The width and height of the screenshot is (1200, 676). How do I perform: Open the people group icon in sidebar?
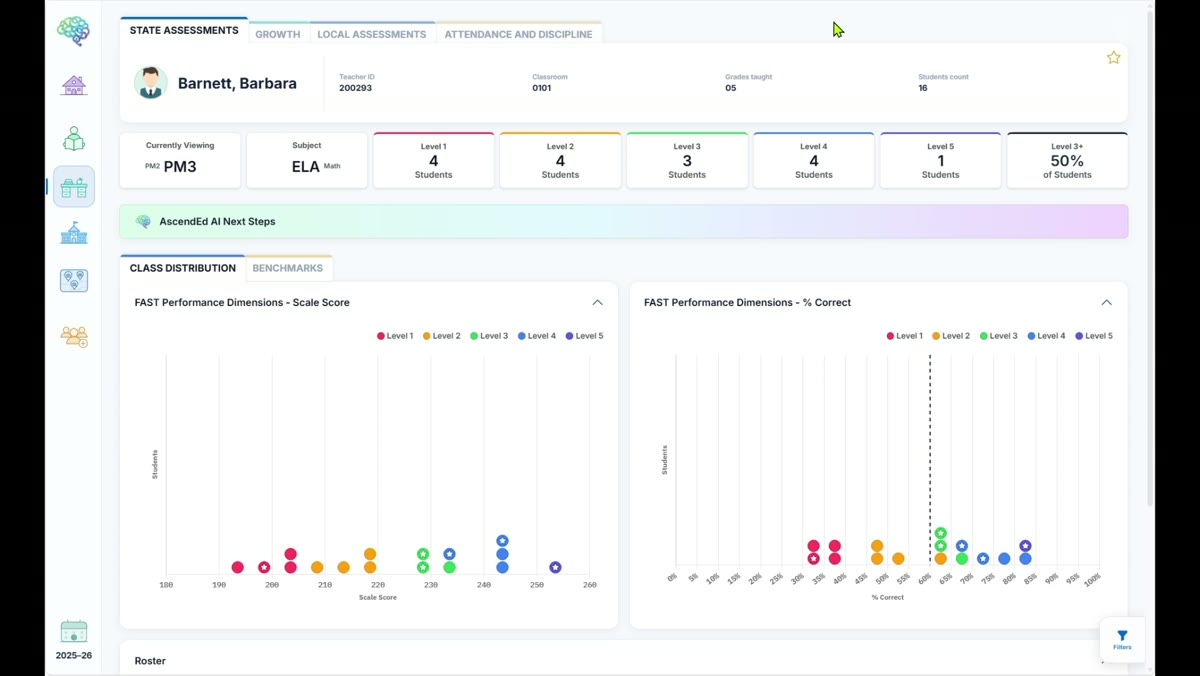pyautogui.click(x=74, y=336)
